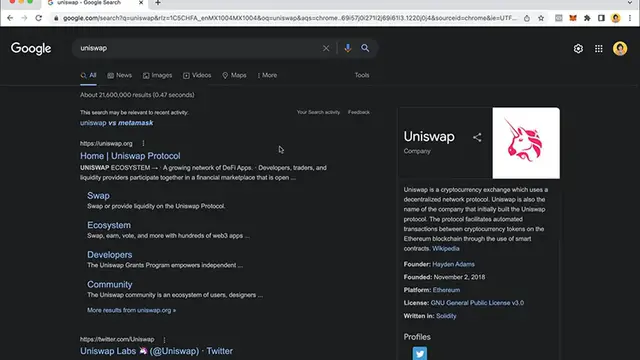Close the uniswap Google Search tab

(x=141, y=3)
